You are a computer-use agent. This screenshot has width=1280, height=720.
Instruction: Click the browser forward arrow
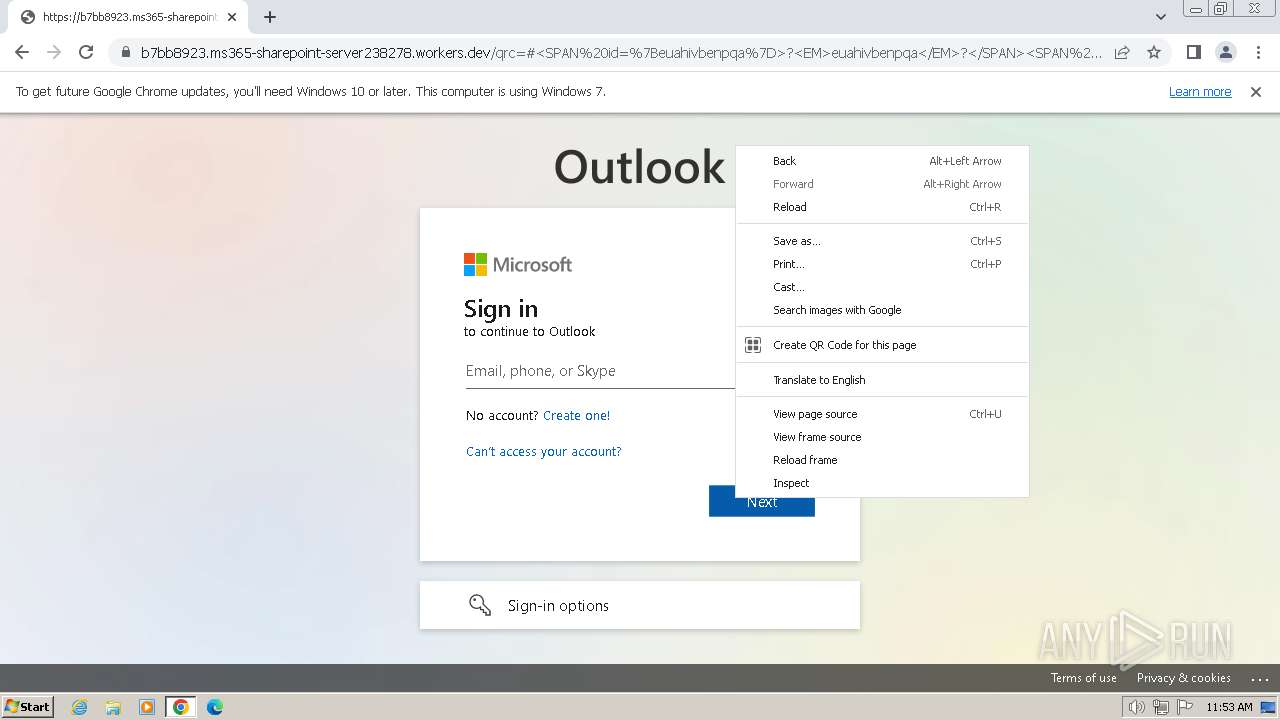click(x=54, y=52)
